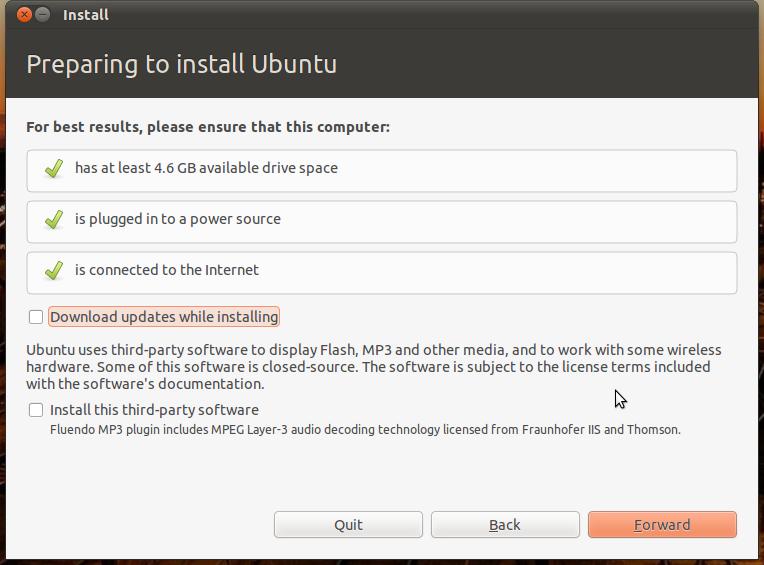764x565 pixels.
Task: Minimize the Install window using the gray button
Action: point(43,15)
